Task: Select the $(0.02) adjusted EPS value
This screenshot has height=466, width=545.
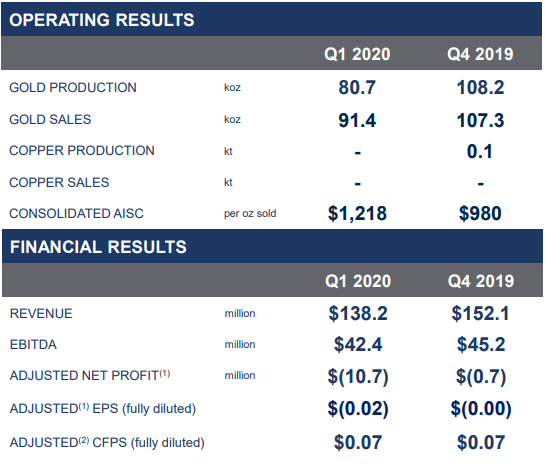Action: [358, 409]
